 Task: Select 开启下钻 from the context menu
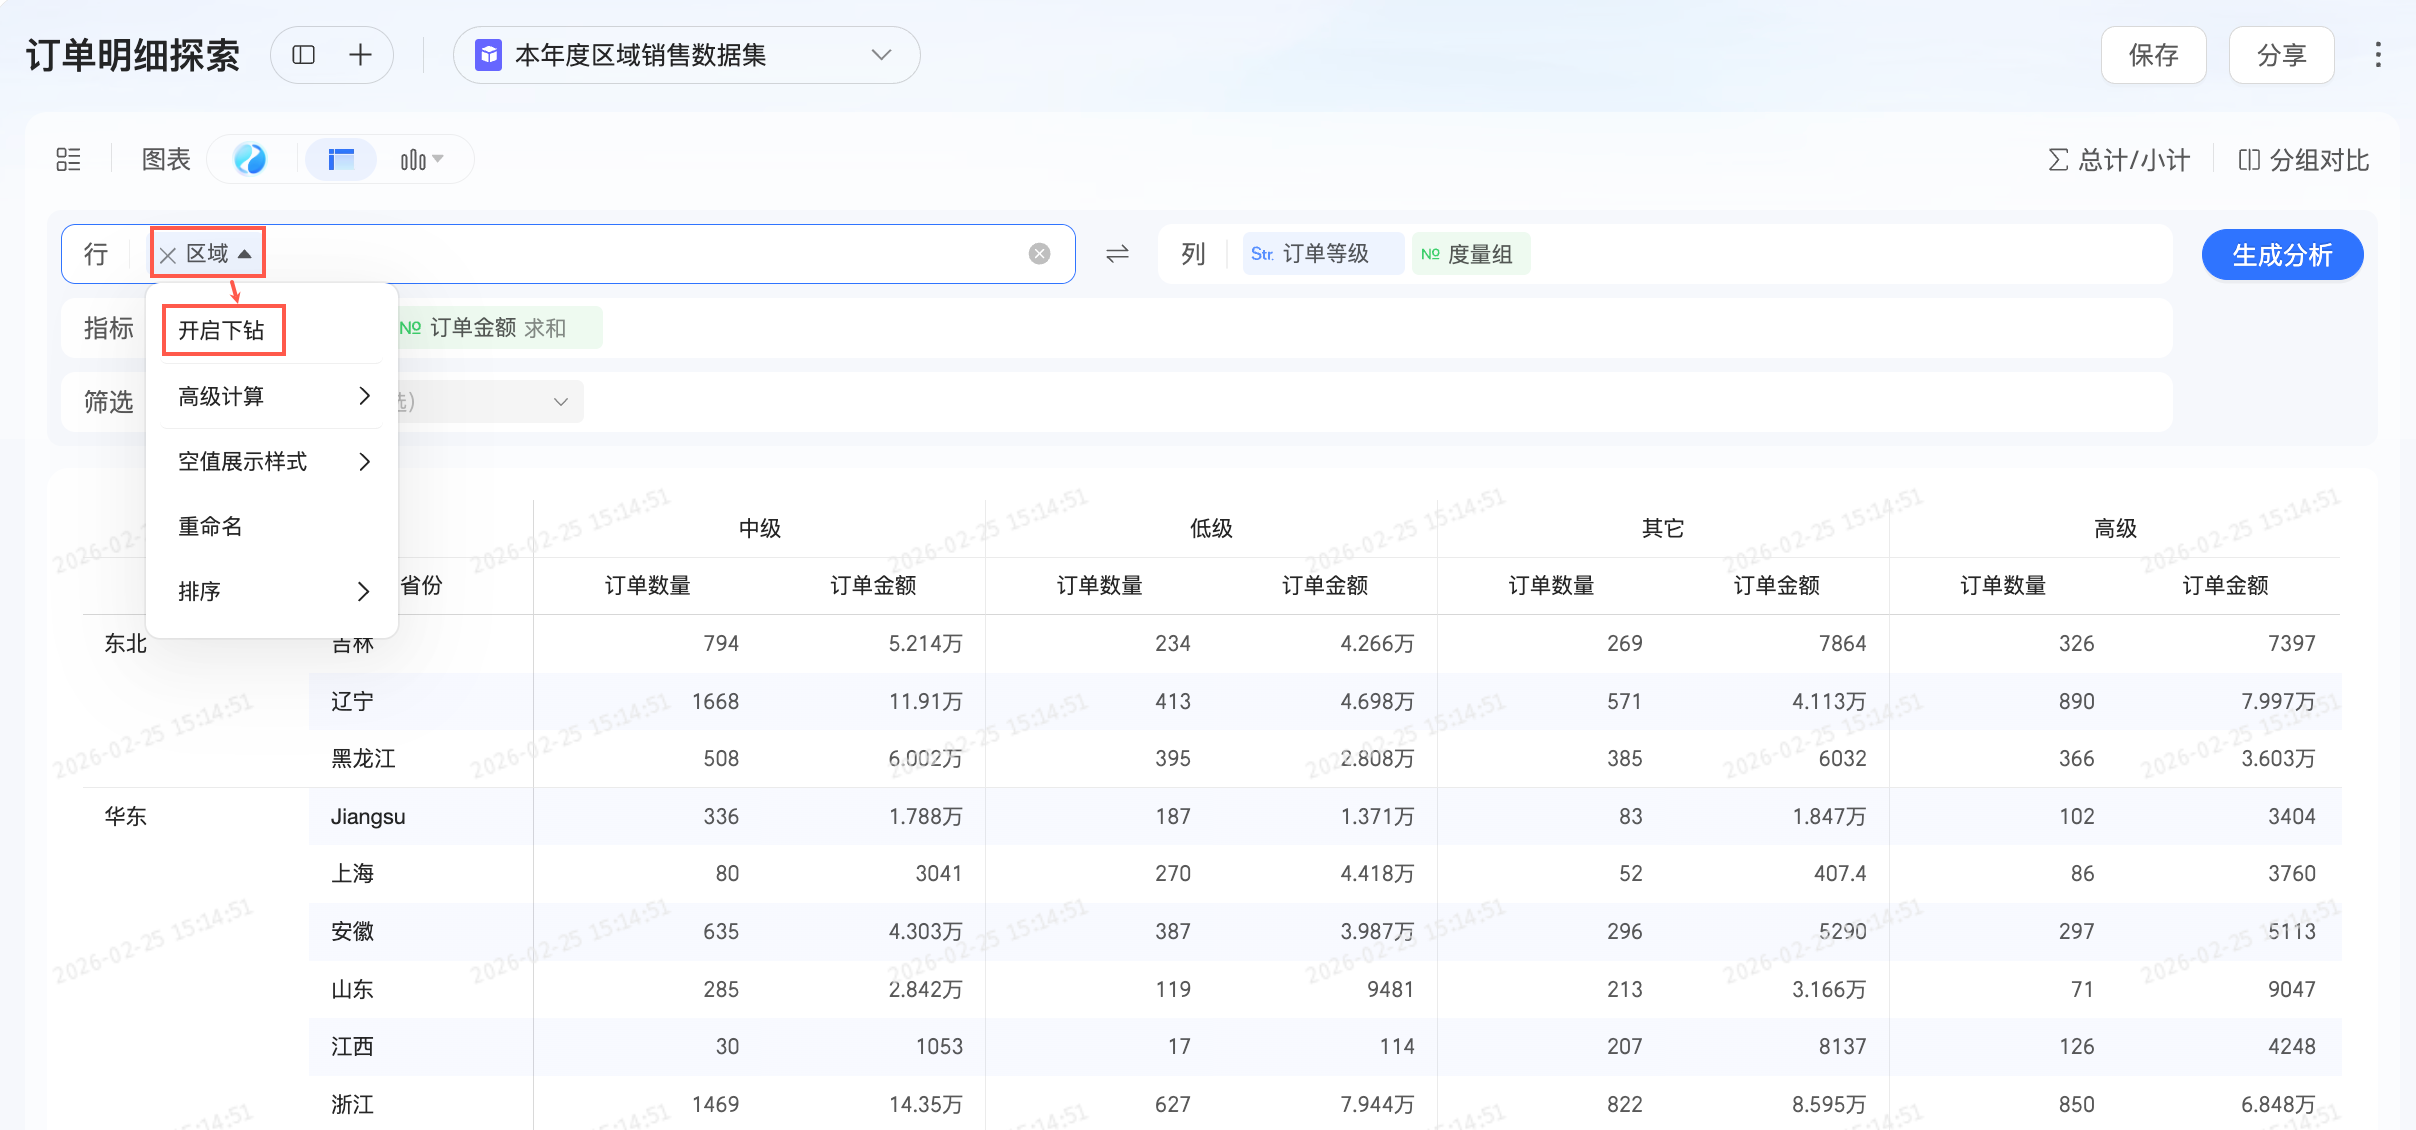pyautogui.click(x=222, y=331)
